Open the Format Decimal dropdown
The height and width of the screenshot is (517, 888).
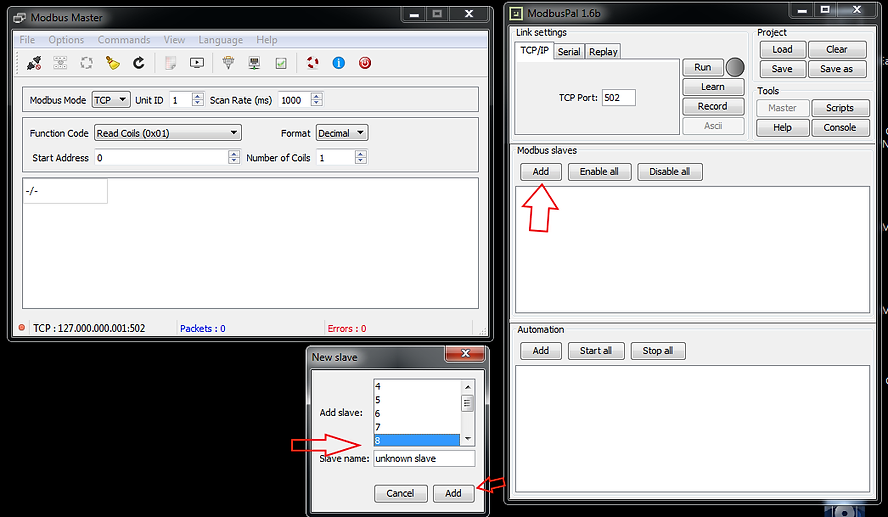point(342,133)
